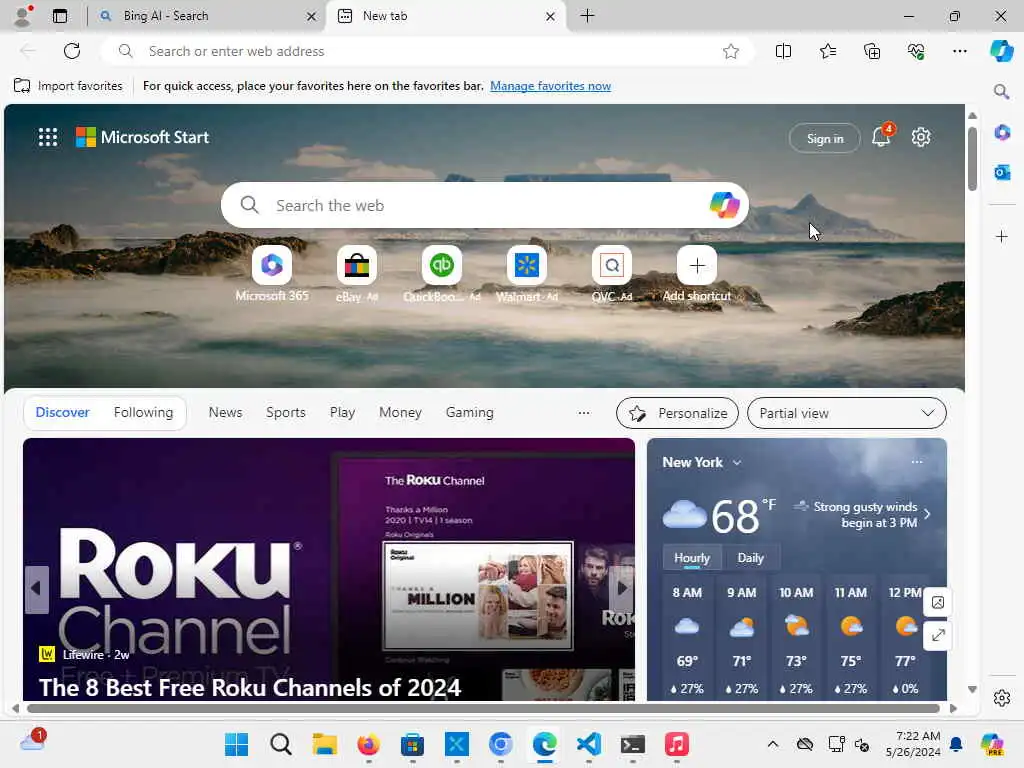1024x768 pixels.
Task: Click the Sign in button
Action: [825, 138]
